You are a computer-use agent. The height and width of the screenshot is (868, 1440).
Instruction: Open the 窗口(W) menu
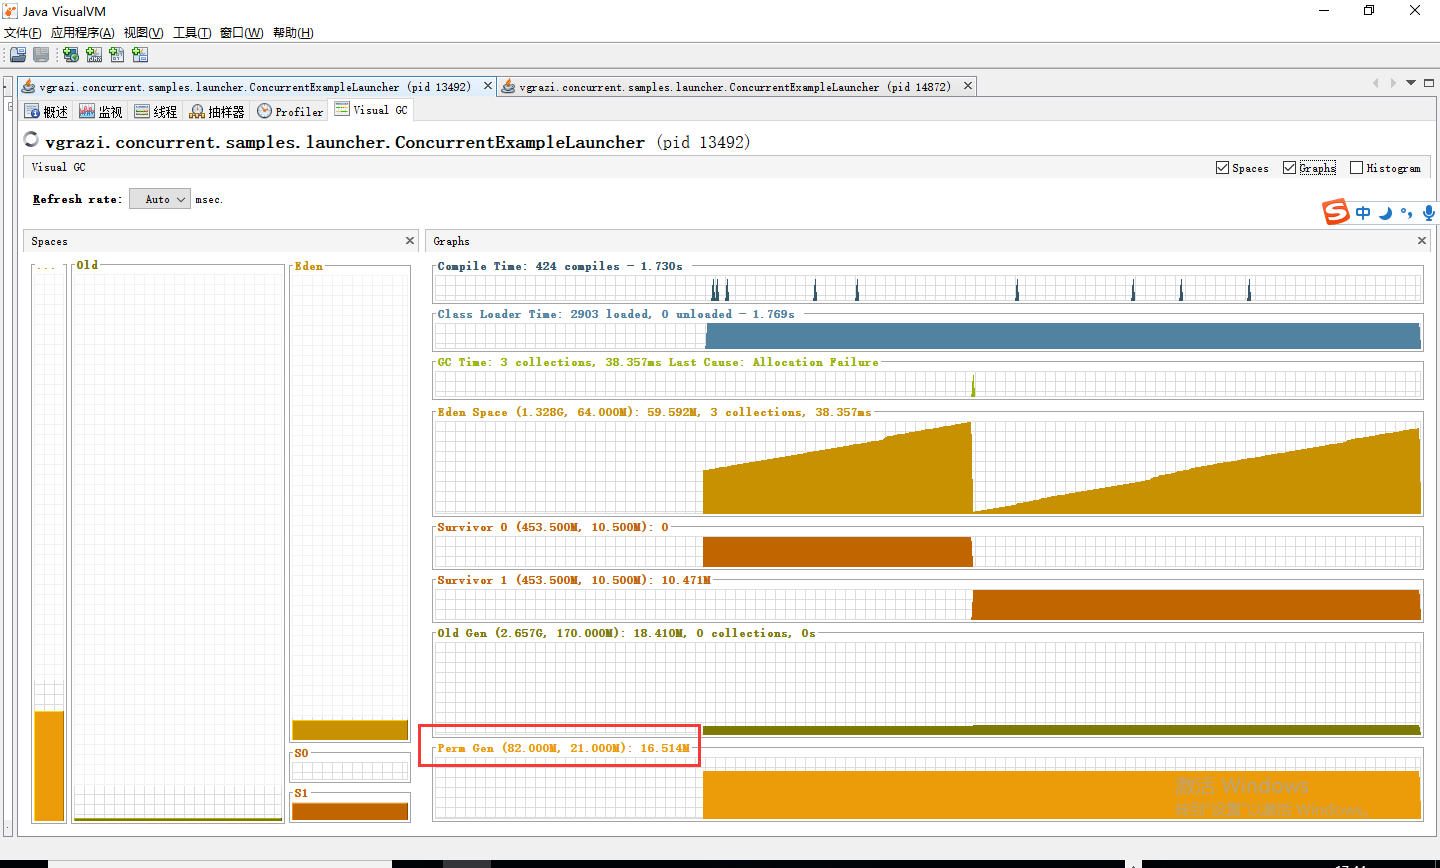tap(241, 33)
